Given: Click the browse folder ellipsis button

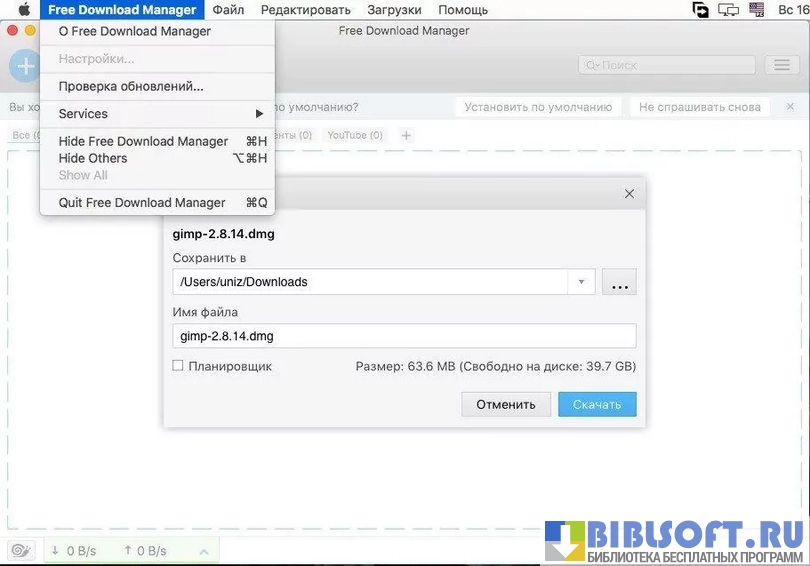Looking at the screenshot, I should 619,282.
